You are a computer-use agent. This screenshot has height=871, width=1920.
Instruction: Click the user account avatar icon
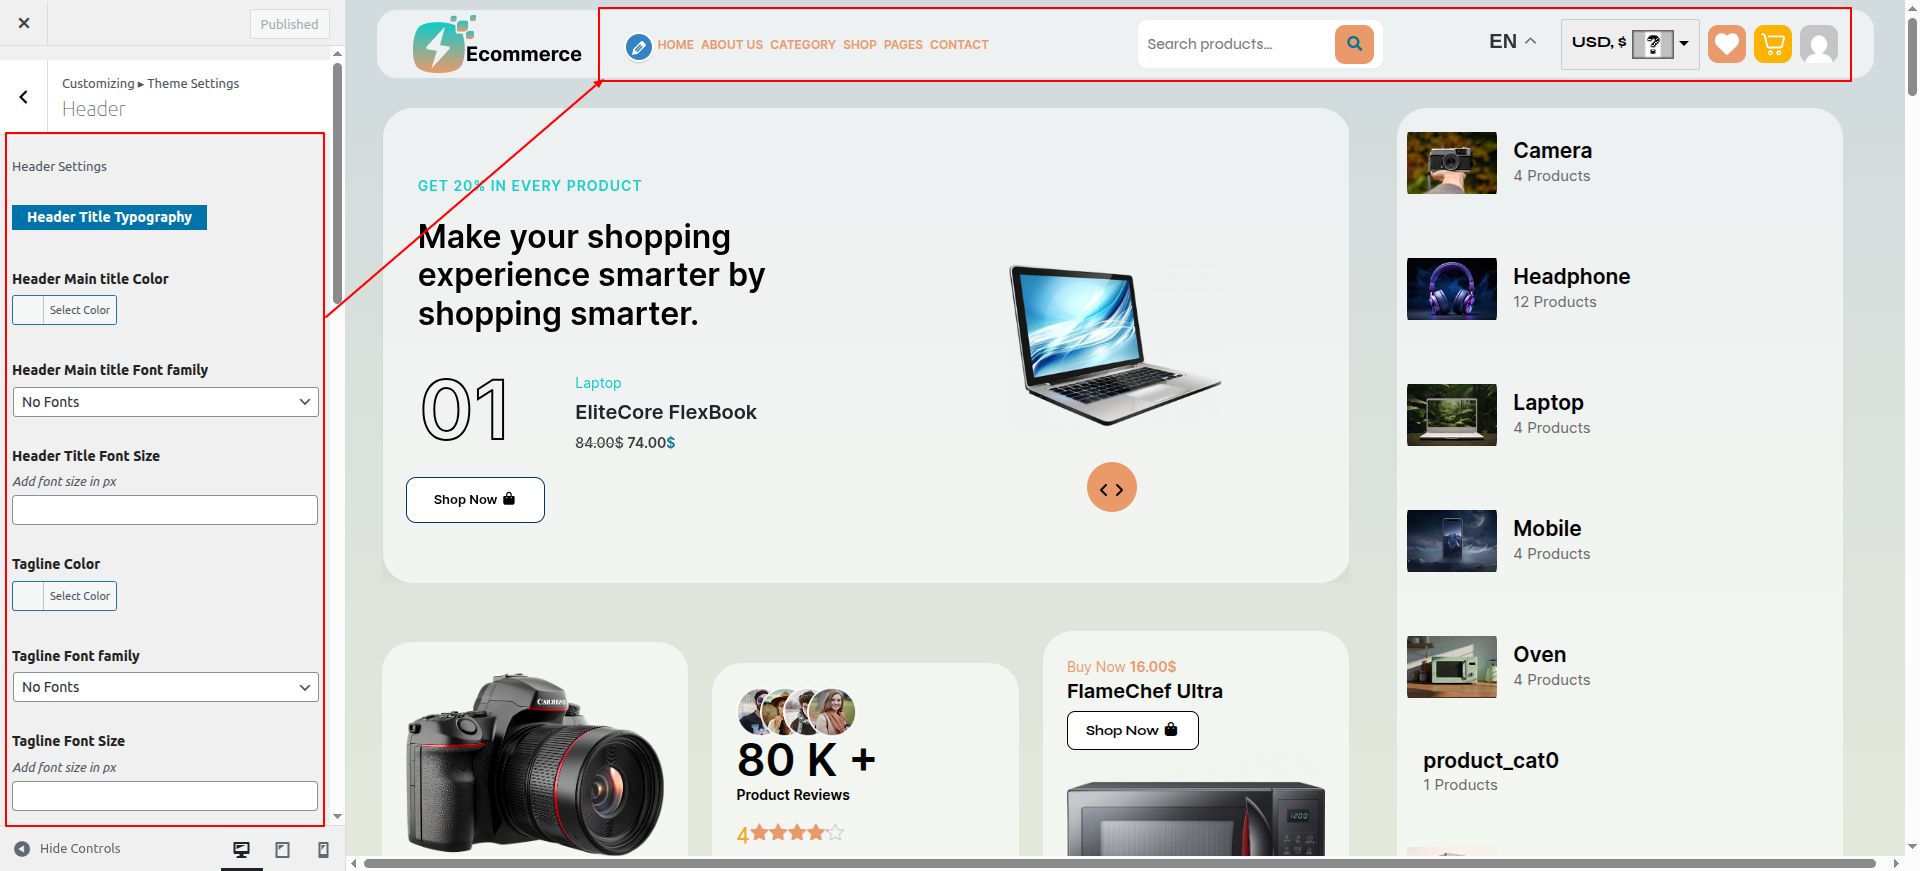coord(1819,44)
